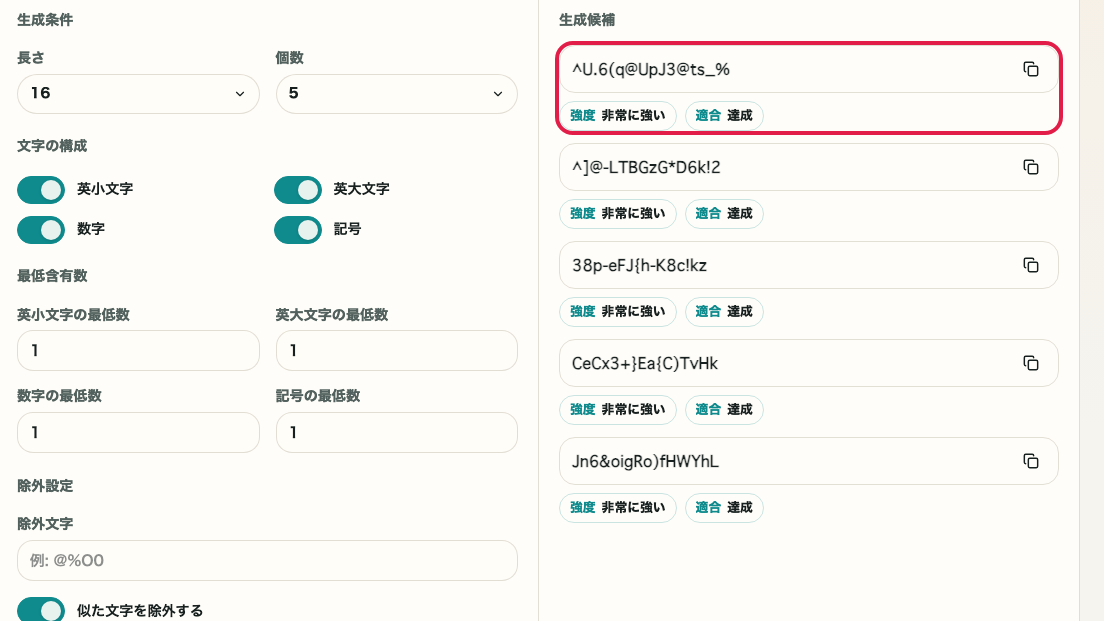
Task: Click the 最低含有数 section label
Action: click(52, 275)
